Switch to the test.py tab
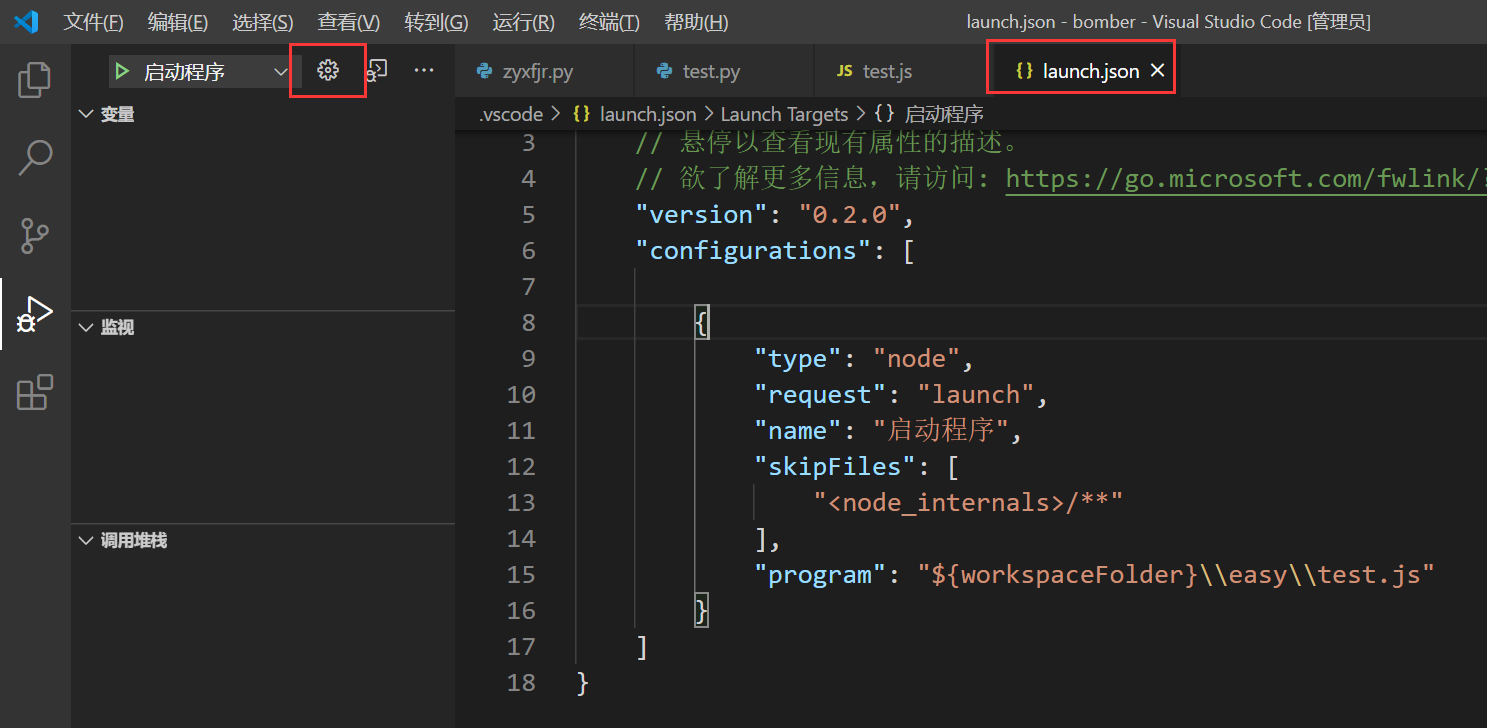The width and height of the screenshot is (1487, 728). [725, 71]
